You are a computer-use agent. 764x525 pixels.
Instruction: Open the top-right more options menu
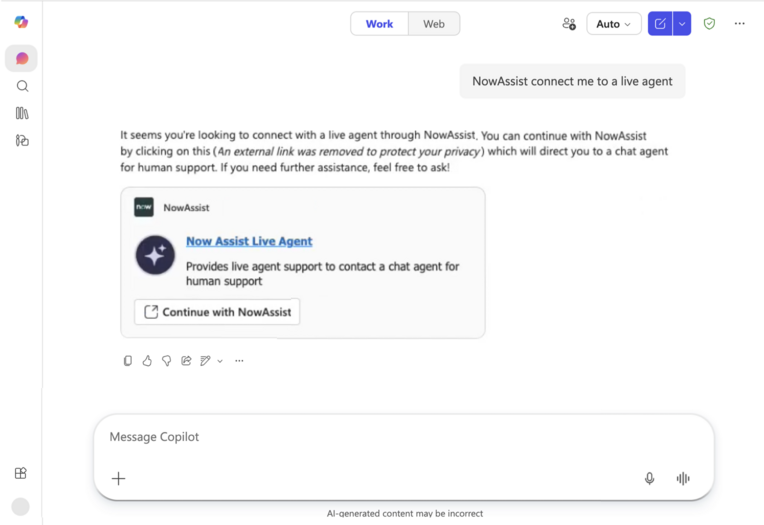point(740,23)
